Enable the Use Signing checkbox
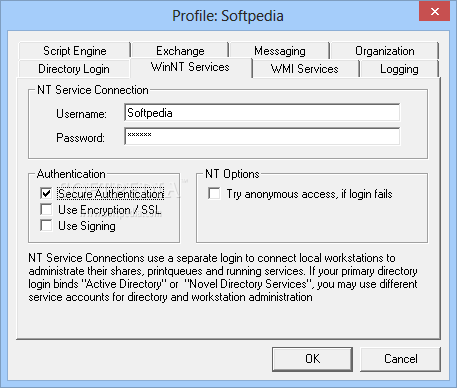 [x=46, y=225]
